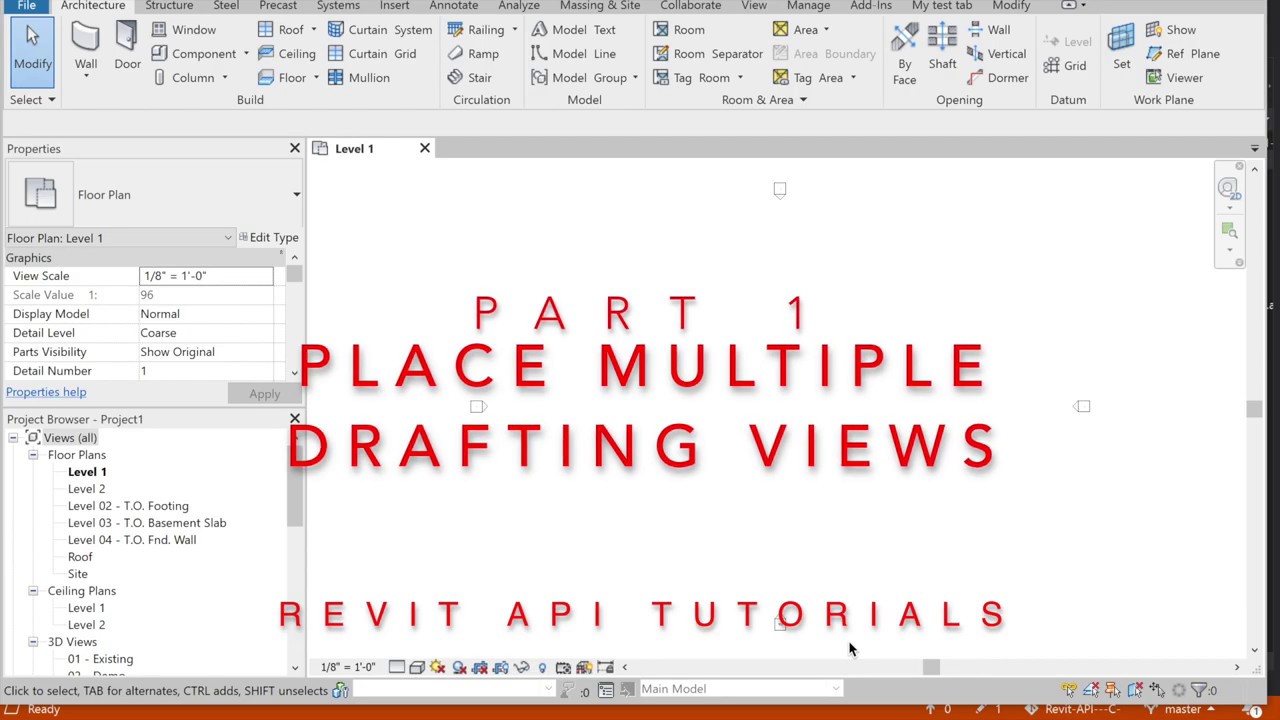The image size is (1280, 720).
Task: Open the File menu tab
Action: (26, 6)
